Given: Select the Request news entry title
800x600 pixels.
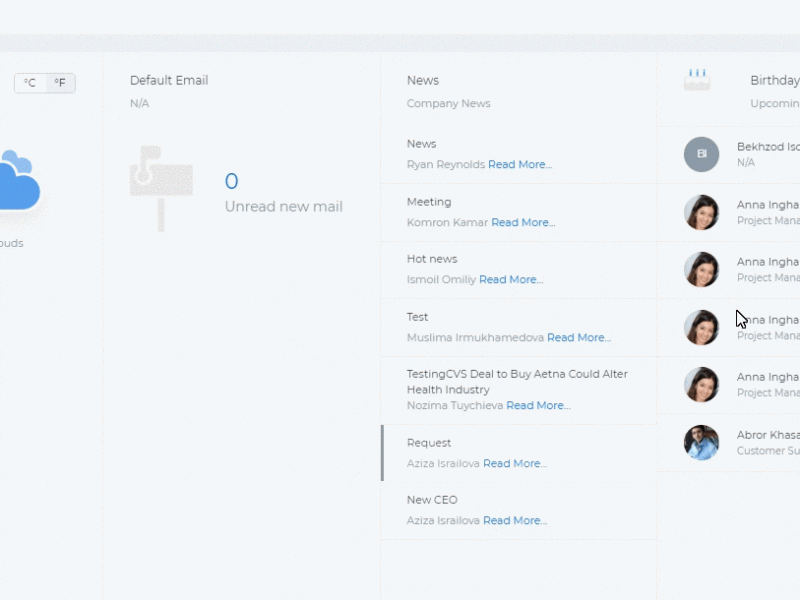Looking at the screenshot, I should point(429,443).
